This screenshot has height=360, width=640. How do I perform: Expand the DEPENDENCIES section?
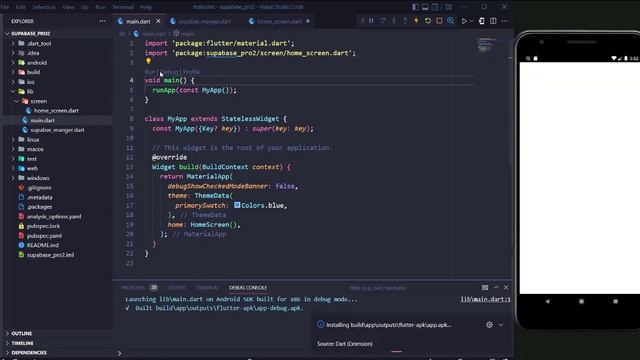point(29,353)
